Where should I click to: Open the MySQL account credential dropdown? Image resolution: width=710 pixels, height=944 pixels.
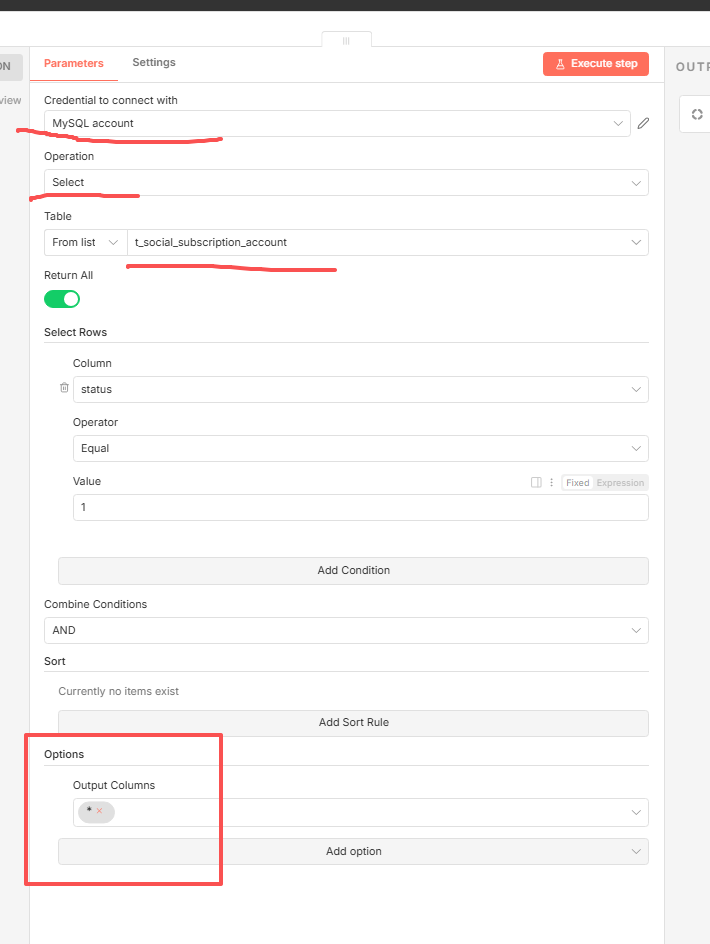[337, 123]
